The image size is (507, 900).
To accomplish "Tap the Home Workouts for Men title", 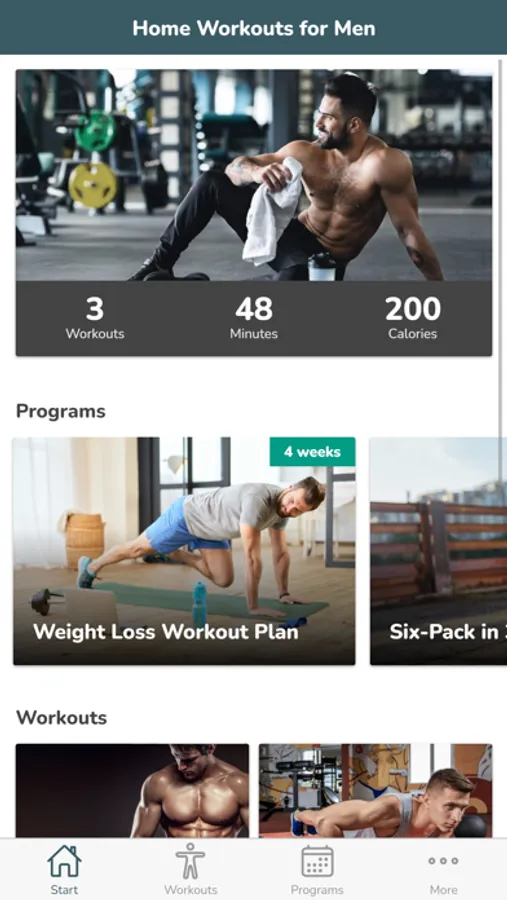I will pyautogui.click(x=254, y=28).
